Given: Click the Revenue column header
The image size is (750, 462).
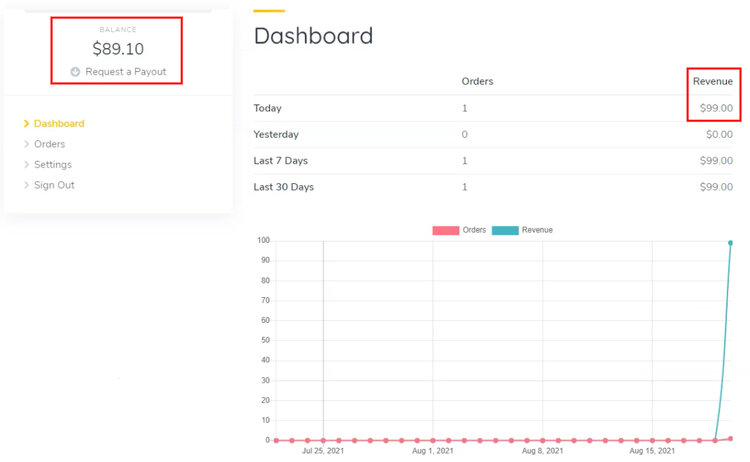Looking at the screenshot, I should click(x=713, y=81).
